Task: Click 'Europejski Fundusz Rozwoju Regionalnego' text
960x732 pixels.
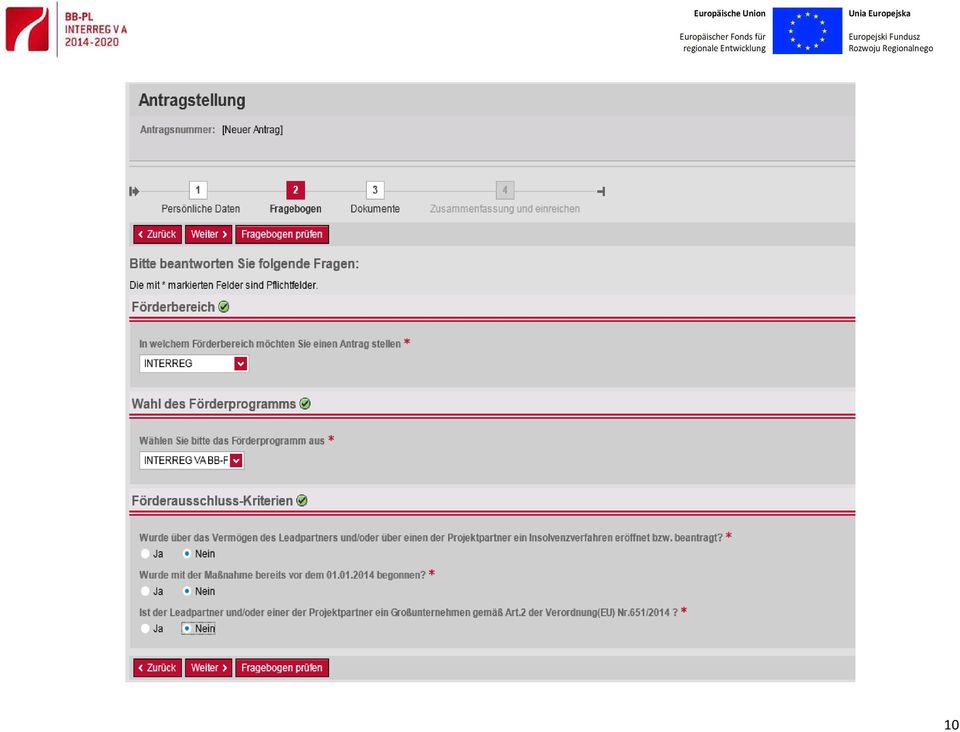Action: pos(891,43)
